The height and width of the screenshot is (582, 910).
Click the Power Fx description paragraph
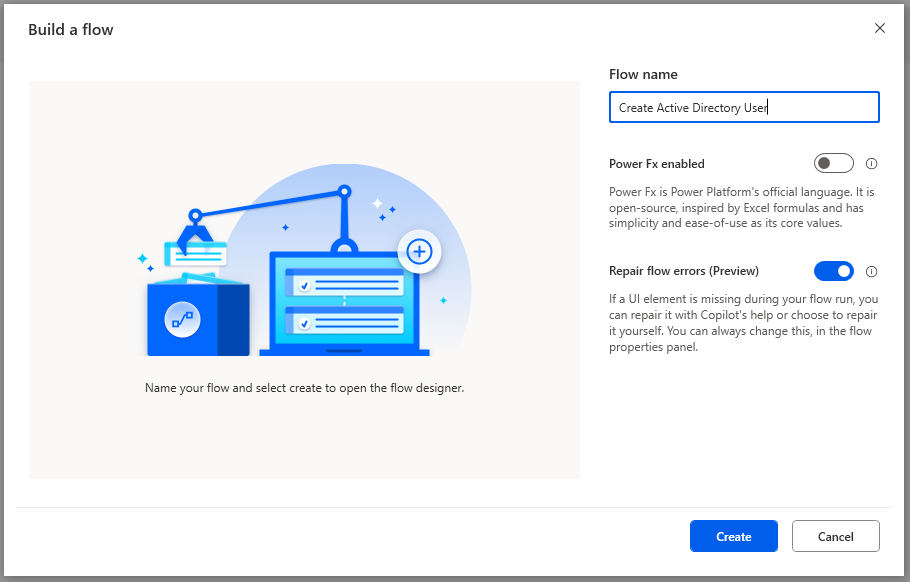pyautogui.click(x=742, y=207)
